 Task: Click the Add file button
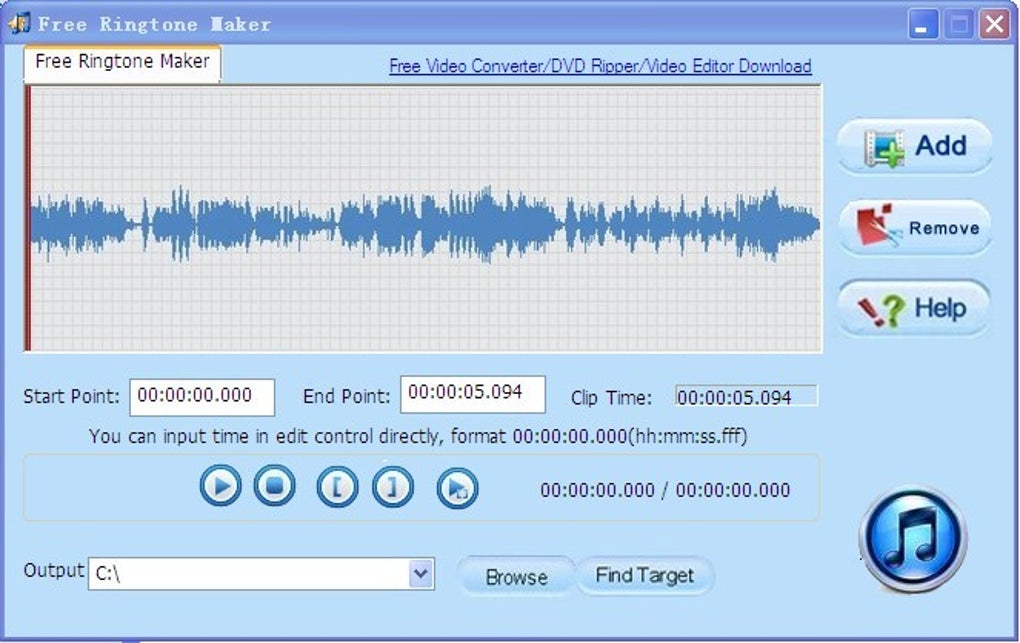point(914,146)
